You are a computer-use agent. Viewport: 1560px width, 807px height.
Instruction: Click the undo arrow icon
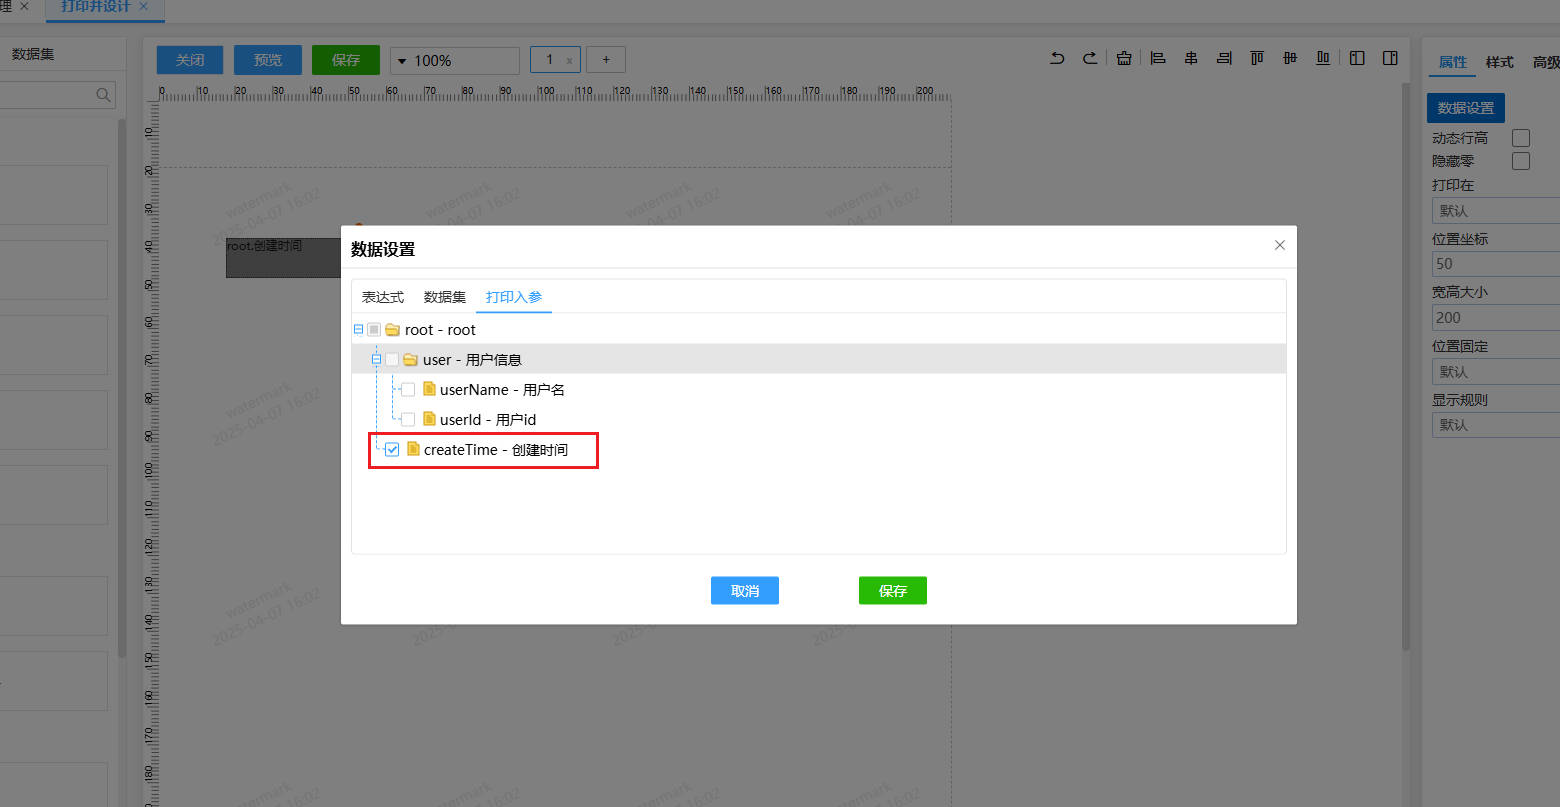pyautogui.click(x=1057, y=59)
